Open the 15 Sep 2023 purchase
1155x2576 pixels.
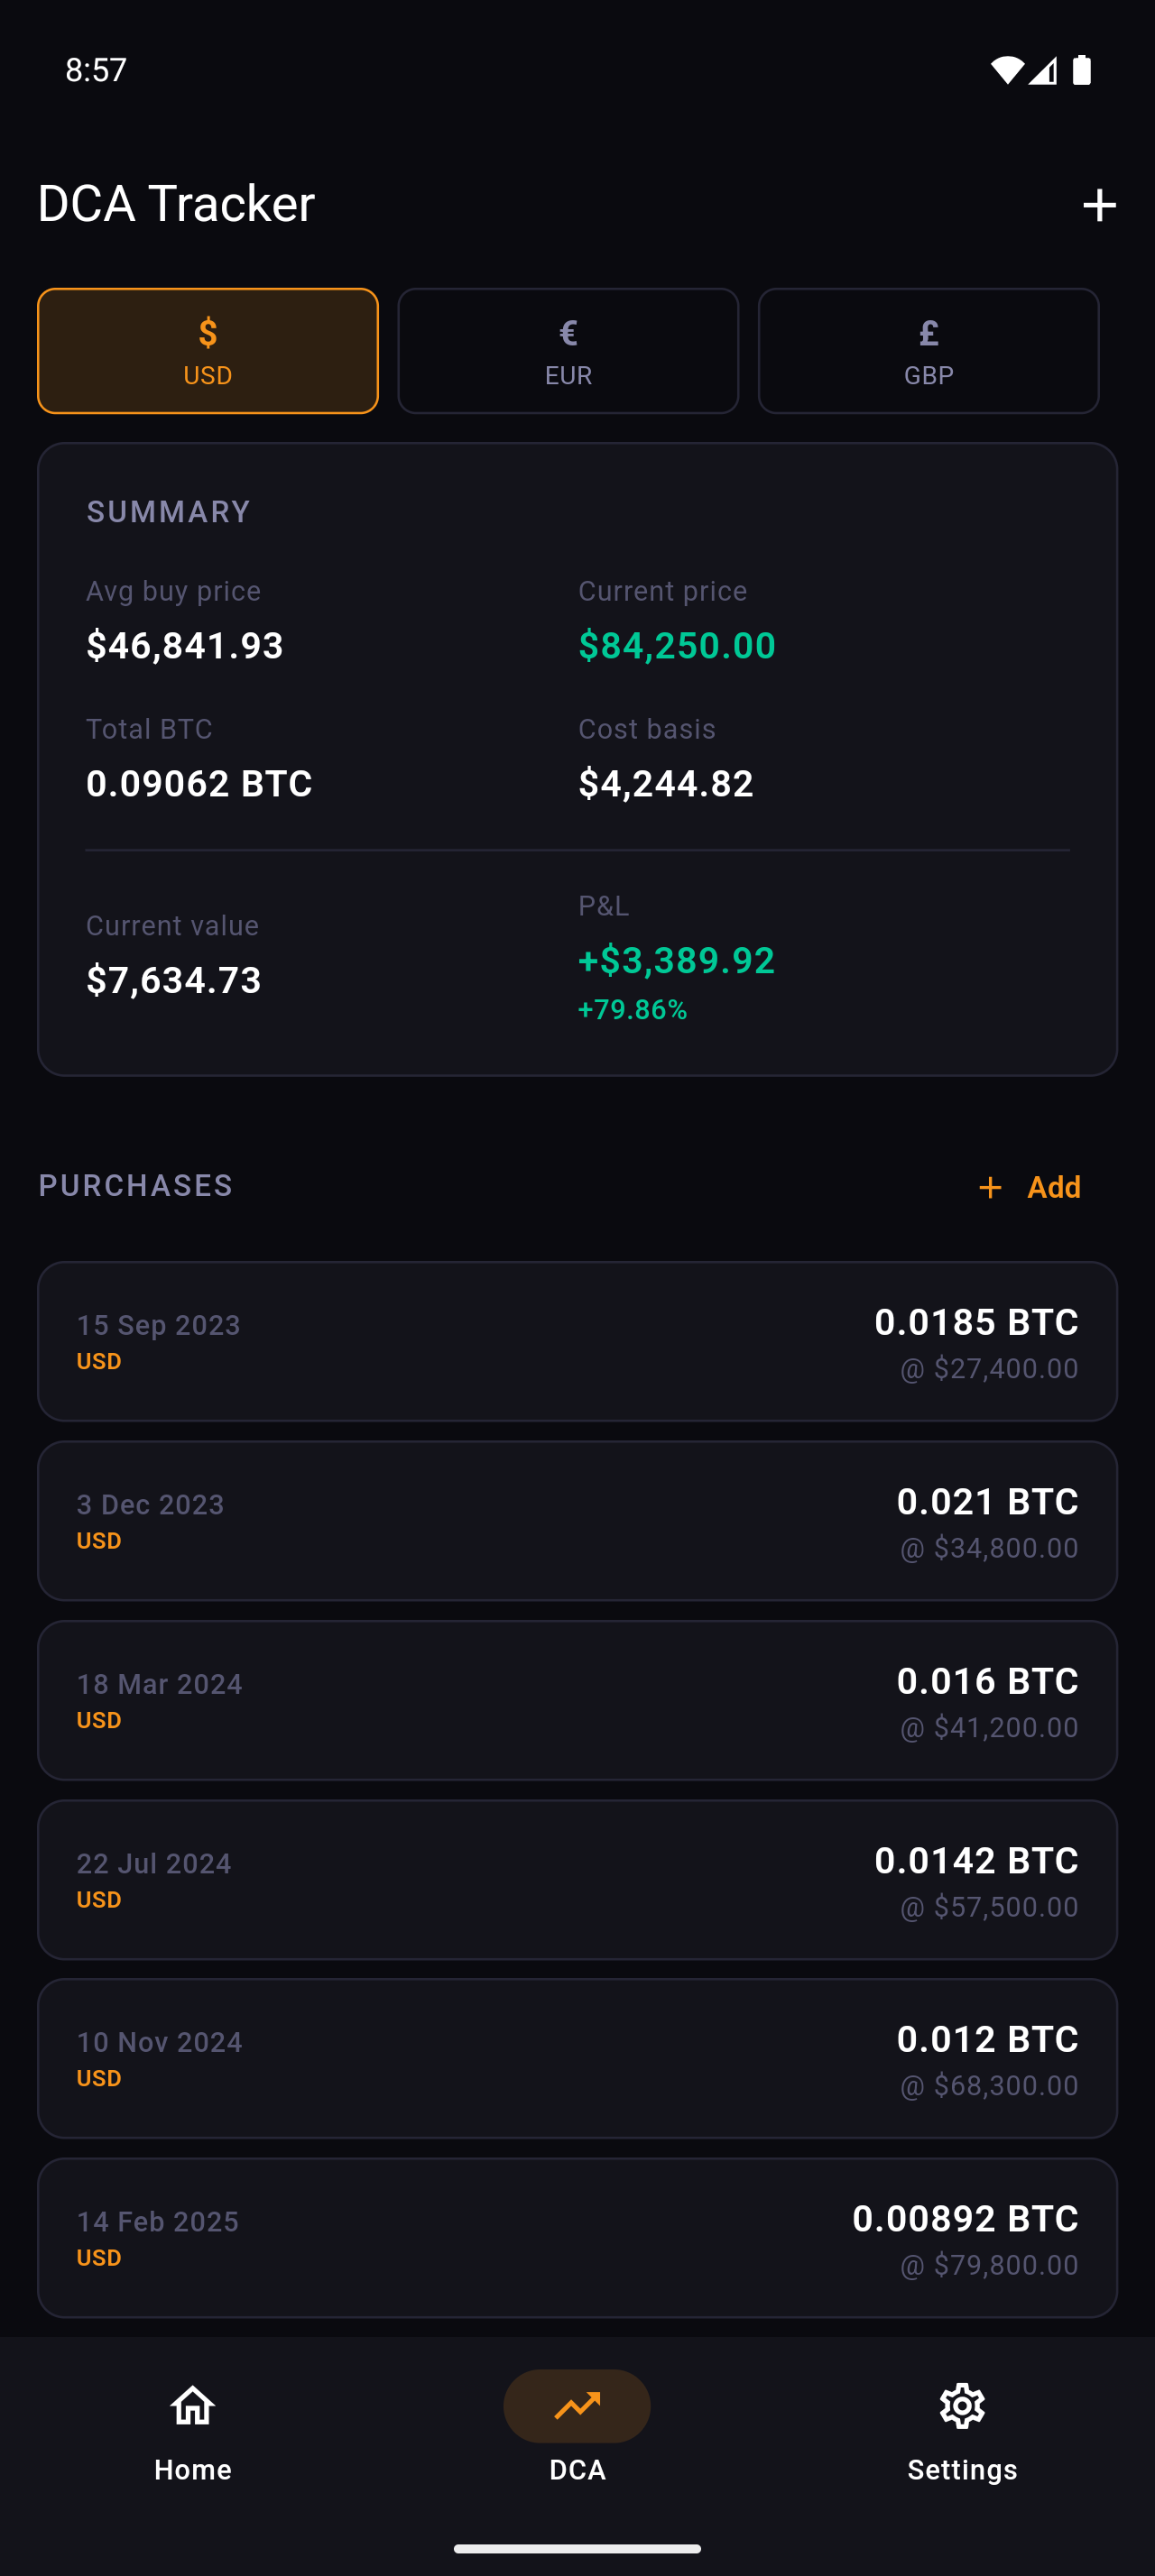577,1341
